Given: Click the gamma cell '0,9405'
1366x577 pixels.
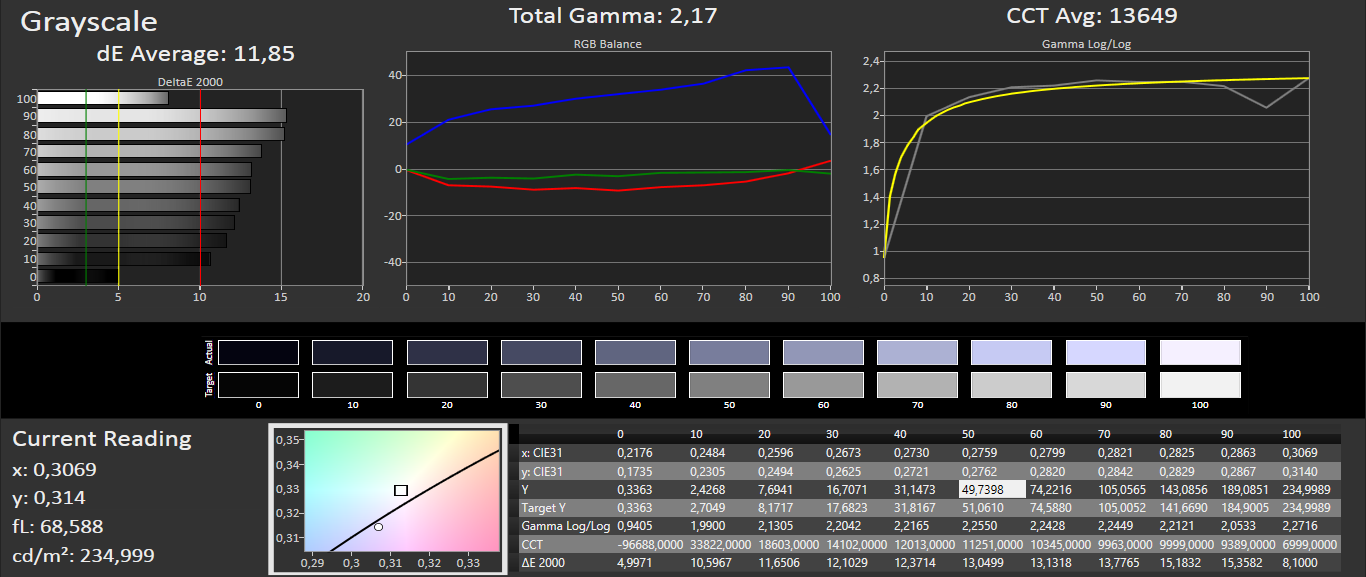Looking at the screenshot, I should [x=637, y=526].
